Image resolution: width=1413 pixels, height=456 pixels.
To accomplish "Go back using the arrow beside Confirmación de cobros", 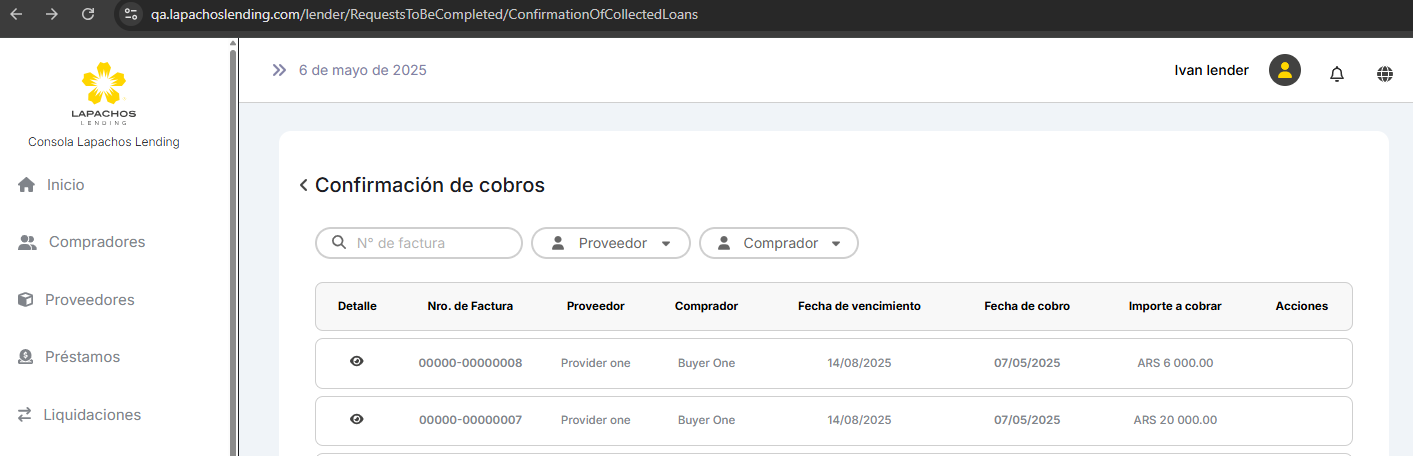I will [303, 185].
